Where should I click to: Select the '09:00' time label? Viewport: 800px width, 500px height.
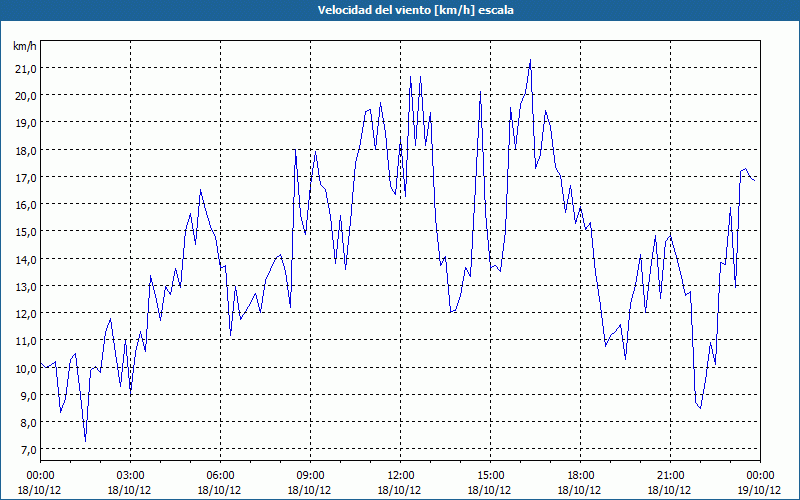point(310,476)
